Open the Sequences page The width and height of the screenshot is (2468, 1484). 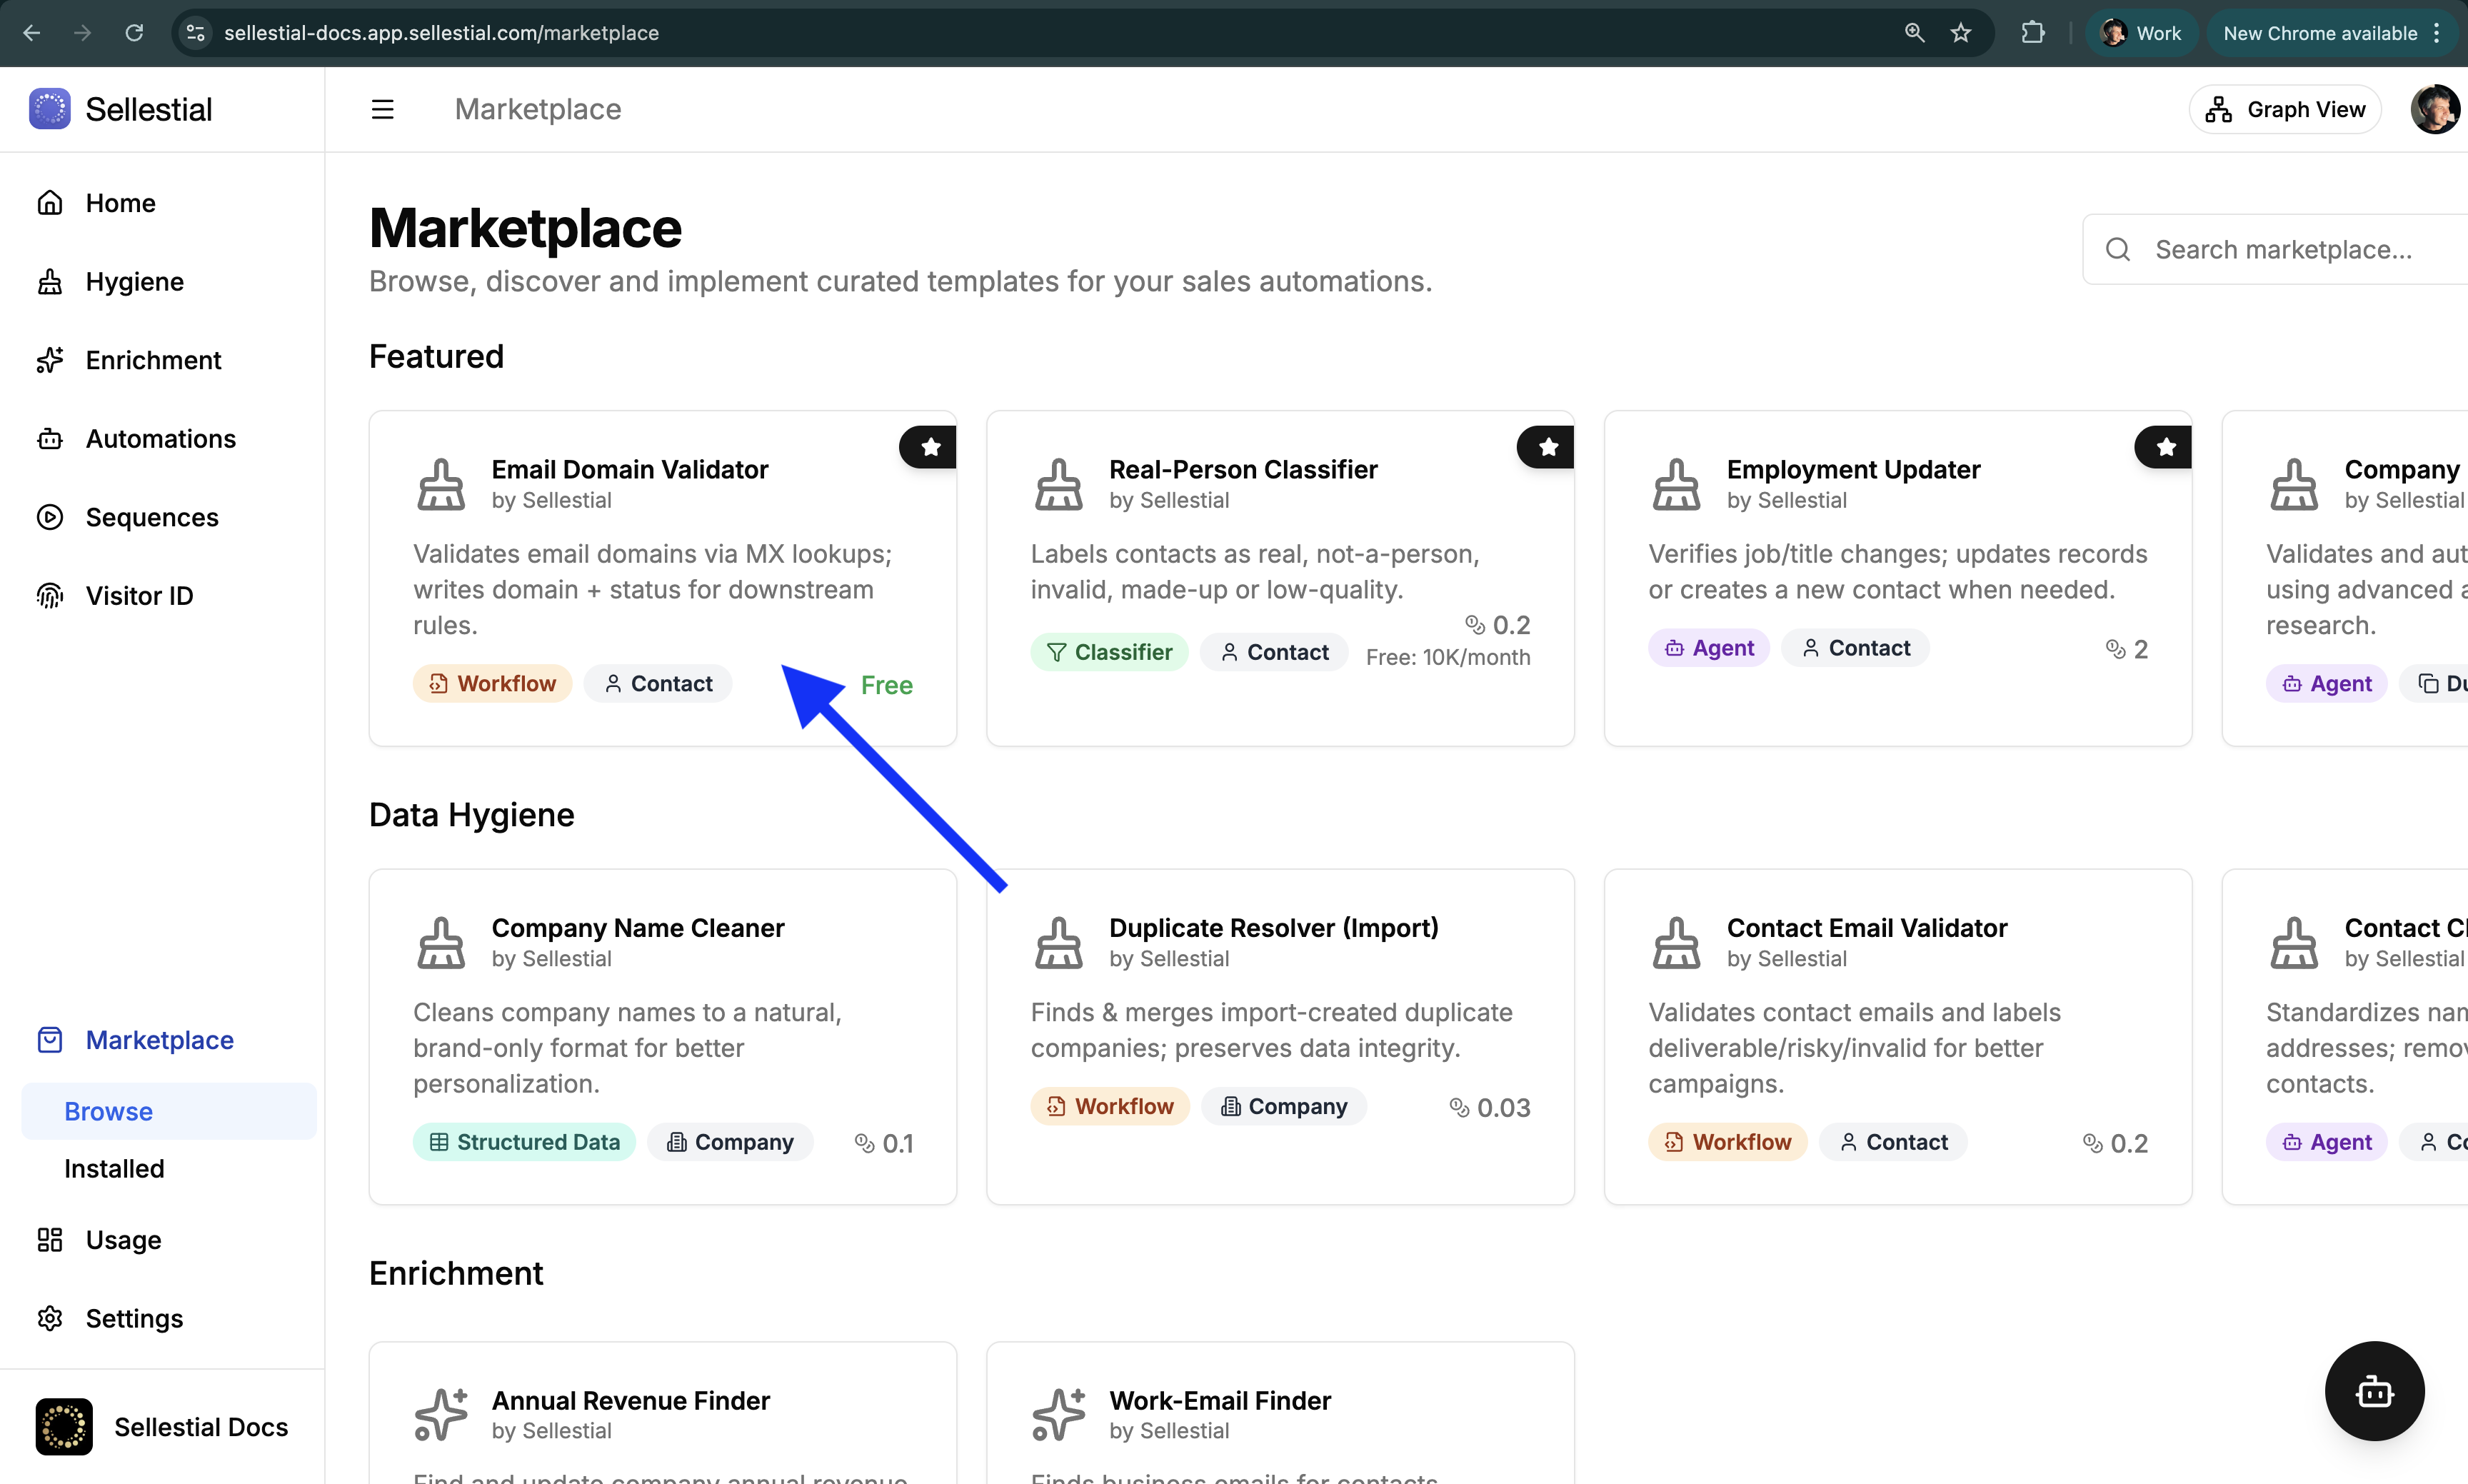151,517
